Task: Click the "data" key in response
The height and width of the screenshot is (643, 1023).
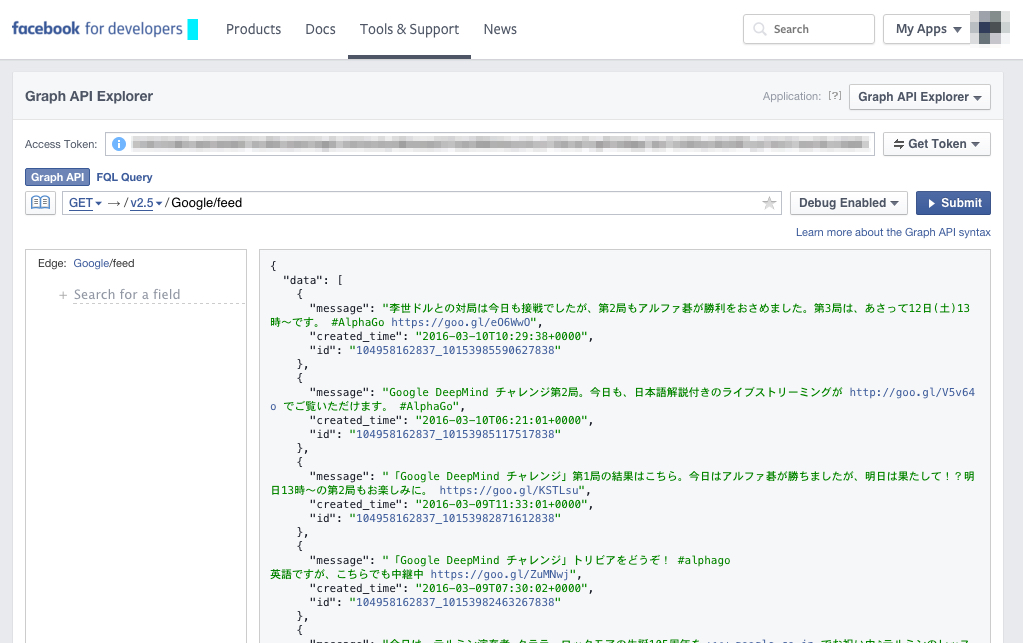Action: point(303,280)
